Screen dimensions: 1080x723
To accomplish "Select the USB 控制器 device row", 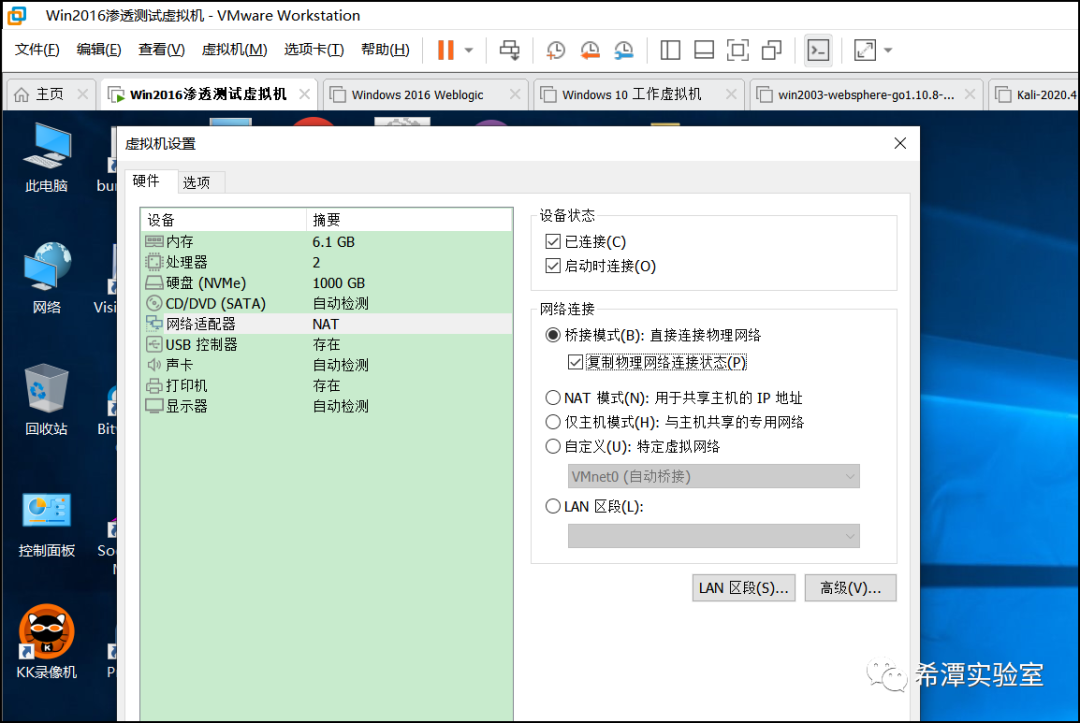I will [x=326, y=344].
